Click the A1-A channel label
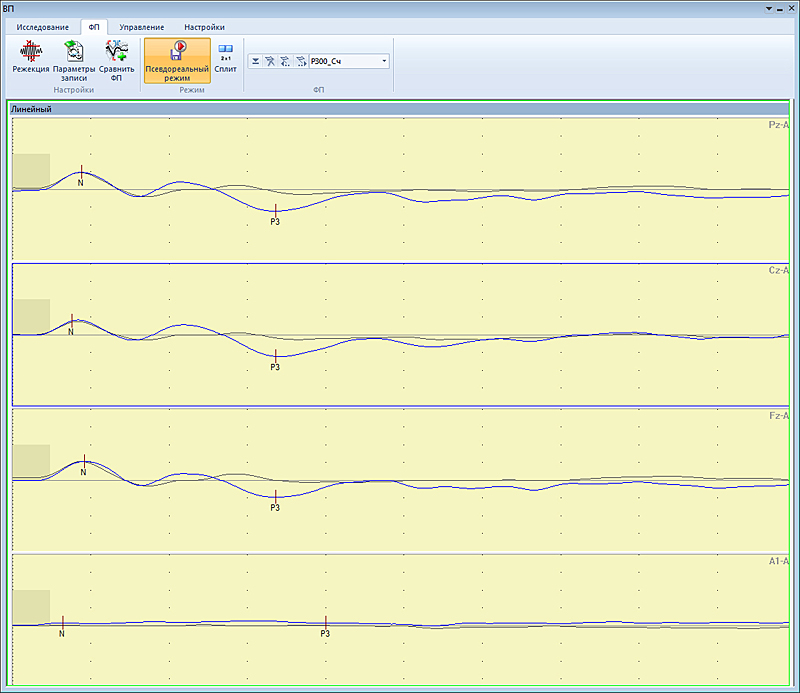Screen dimensions: 800x693 [x=779, y=561]
